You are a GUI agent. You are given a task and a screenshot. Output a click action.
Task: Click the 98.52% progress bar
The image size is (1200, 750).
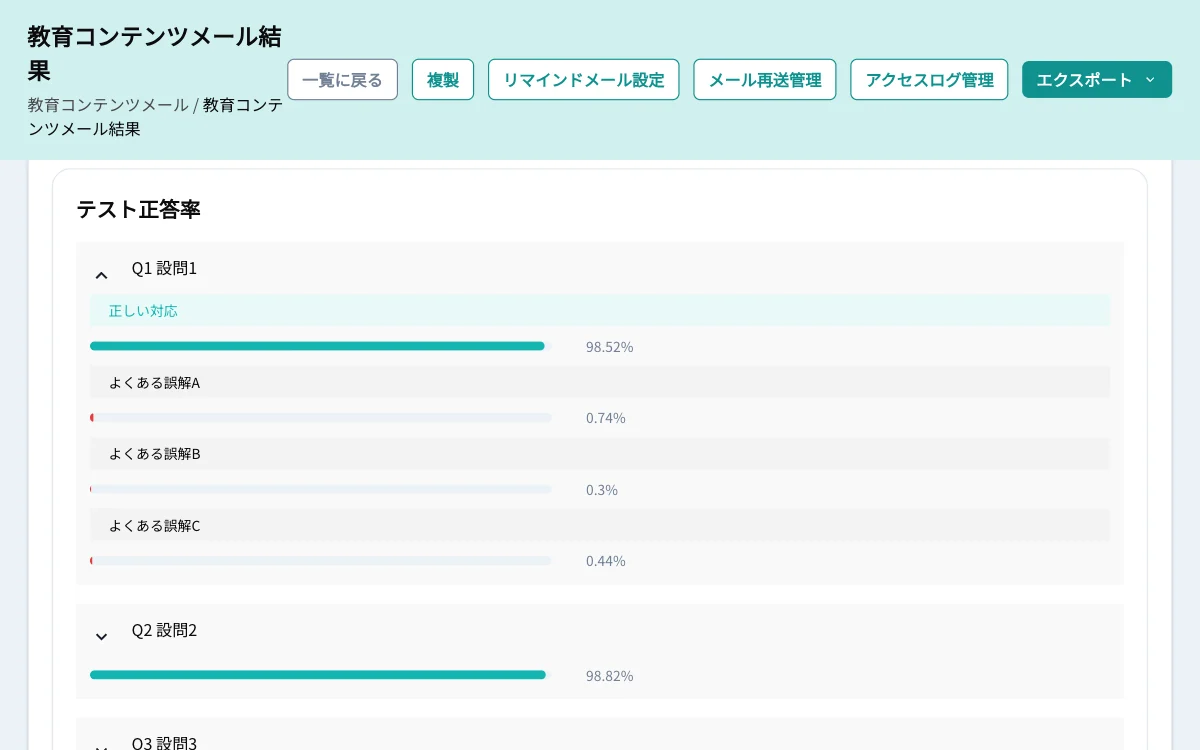tap(320, 346)
